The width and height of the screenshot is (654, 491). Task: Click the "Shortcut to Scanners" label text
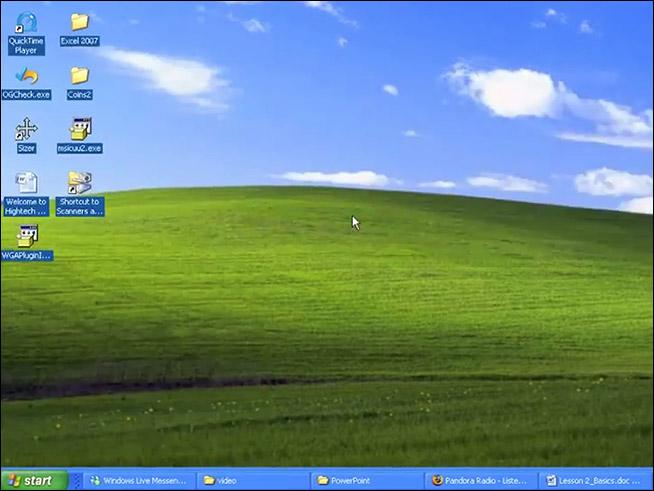(80, 206)
